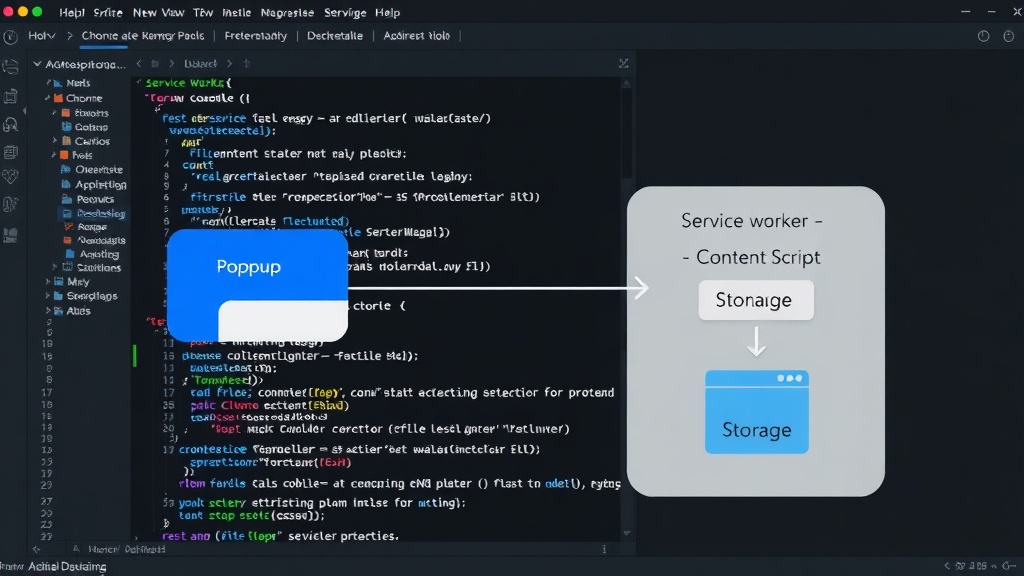This screenshot has height=576, width=1024.
Task: Go back with the breadcrumb left chevron
Action: click(139, 63)
